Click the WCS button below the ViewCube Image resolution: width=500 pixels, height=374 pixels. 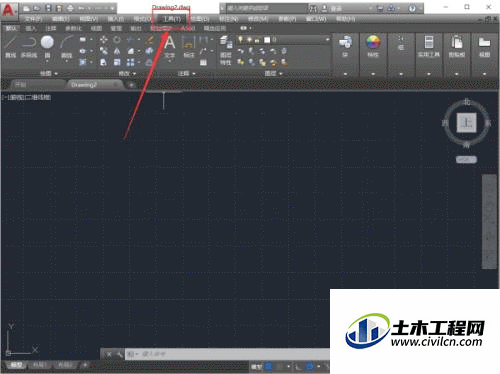pyautogui.click(x=466, y=160)
